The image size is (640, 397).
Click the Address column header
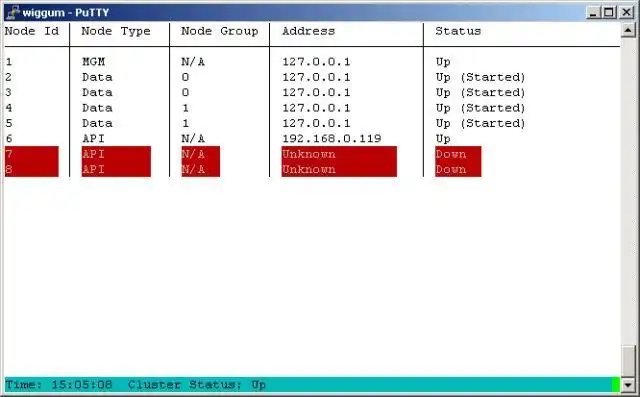(x=309, y=31)
